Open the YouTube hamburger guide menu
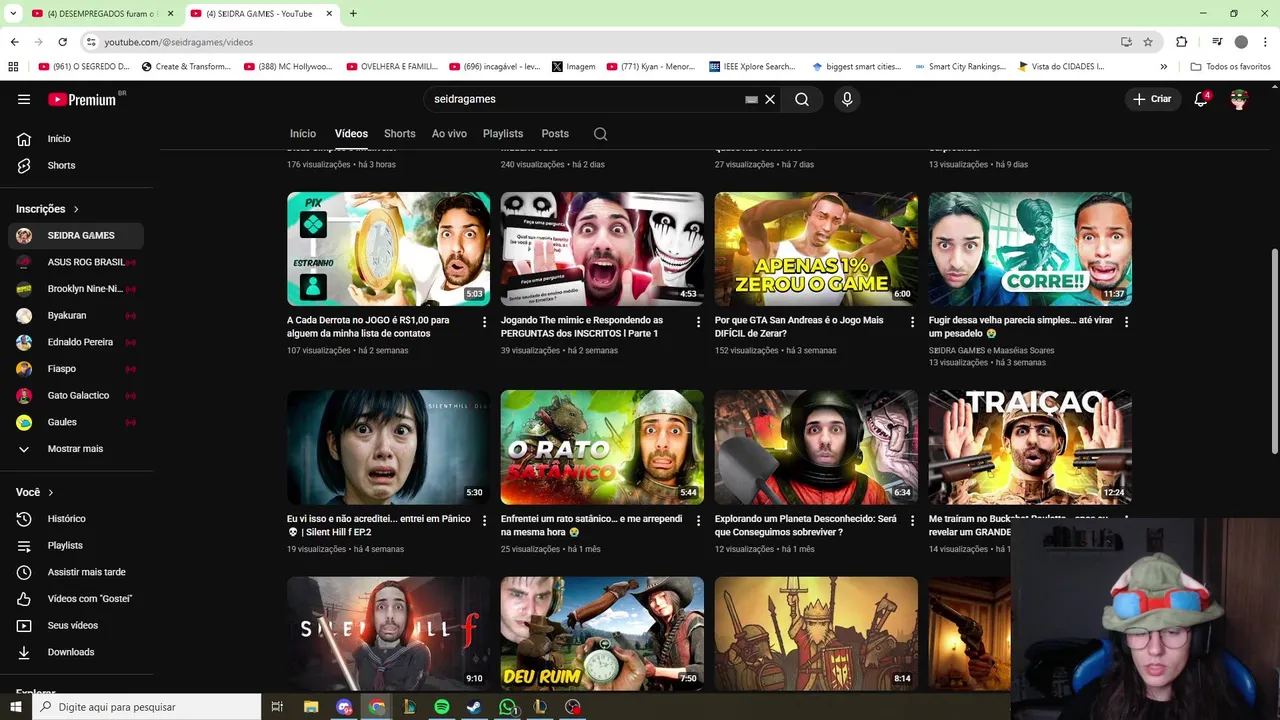This screenshot has width=1280, height=720. 24,99
